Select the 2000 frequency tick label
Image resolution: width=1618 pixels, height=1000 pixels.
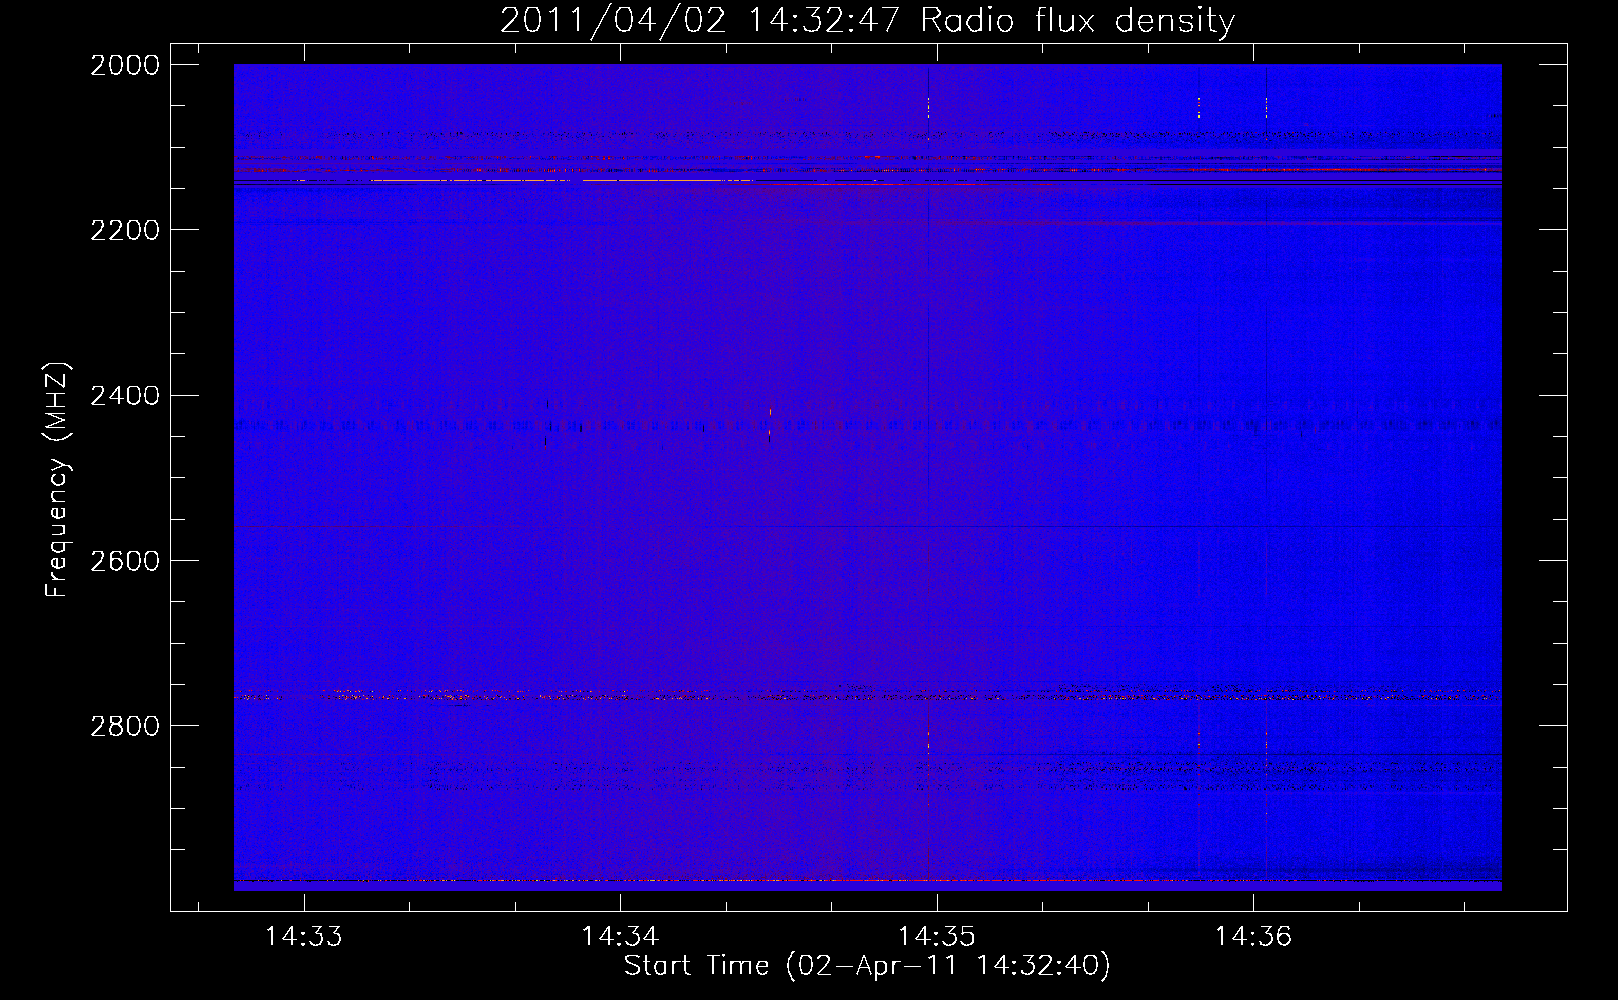125,65
